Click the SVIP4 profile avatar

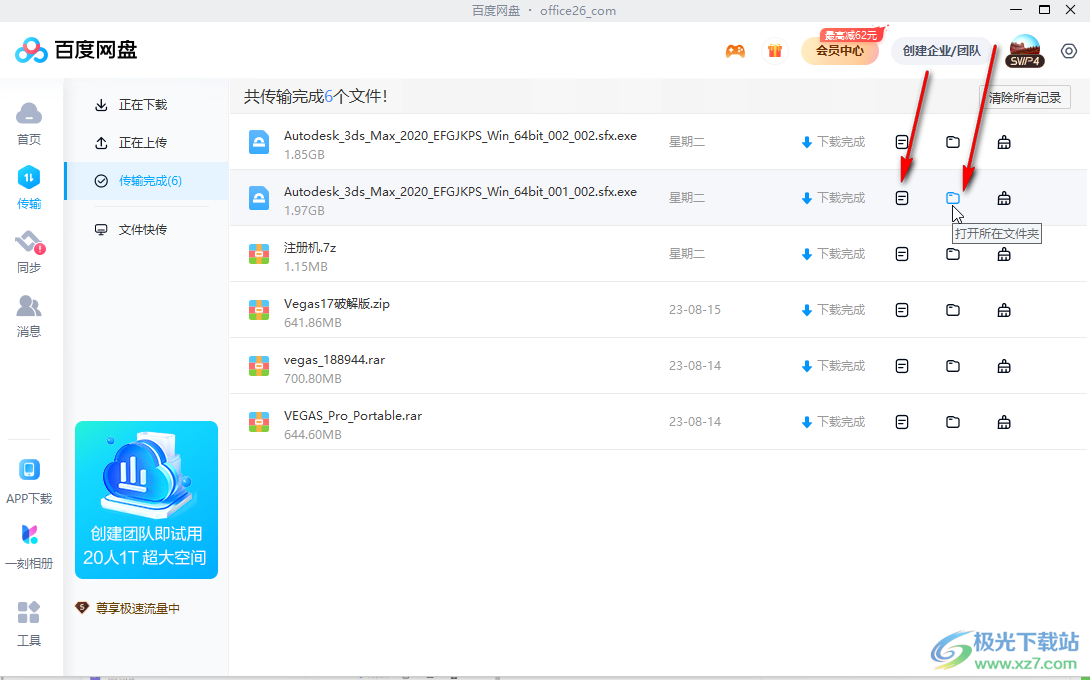1024,50
